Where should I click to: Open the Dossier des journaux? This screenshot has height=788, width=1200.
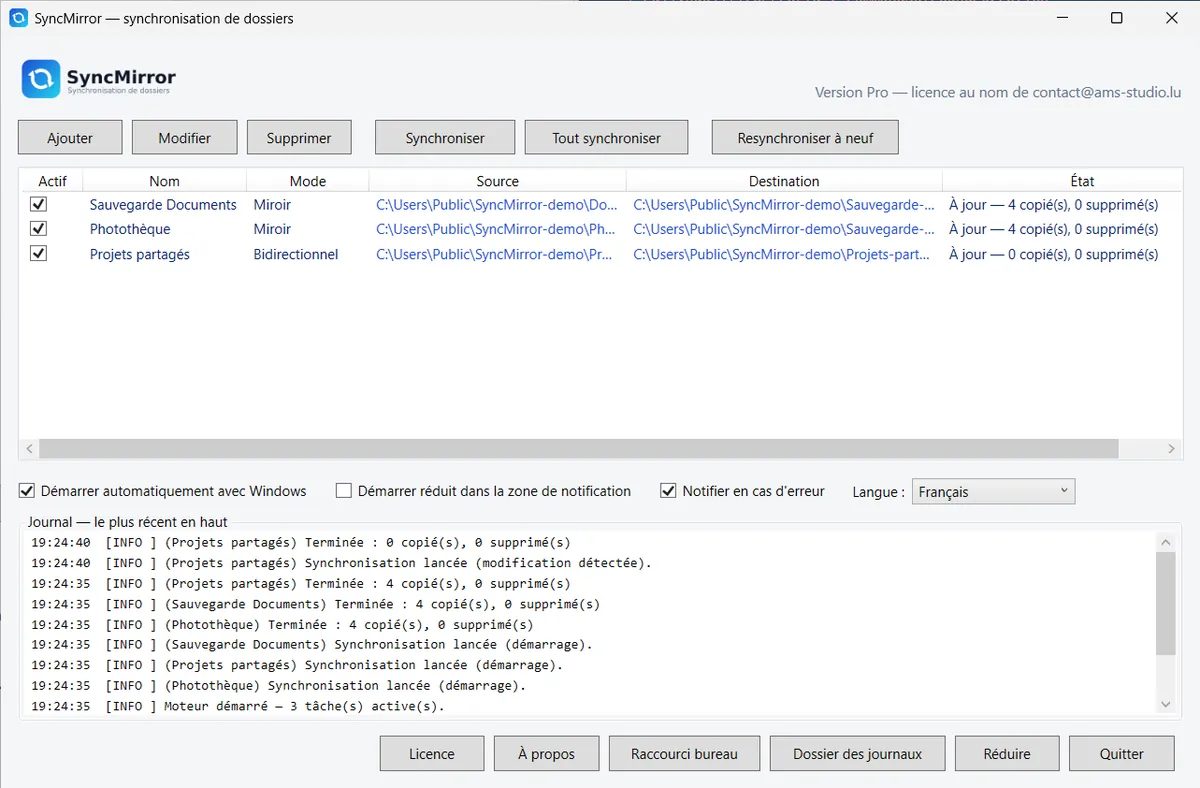[858, 754]
